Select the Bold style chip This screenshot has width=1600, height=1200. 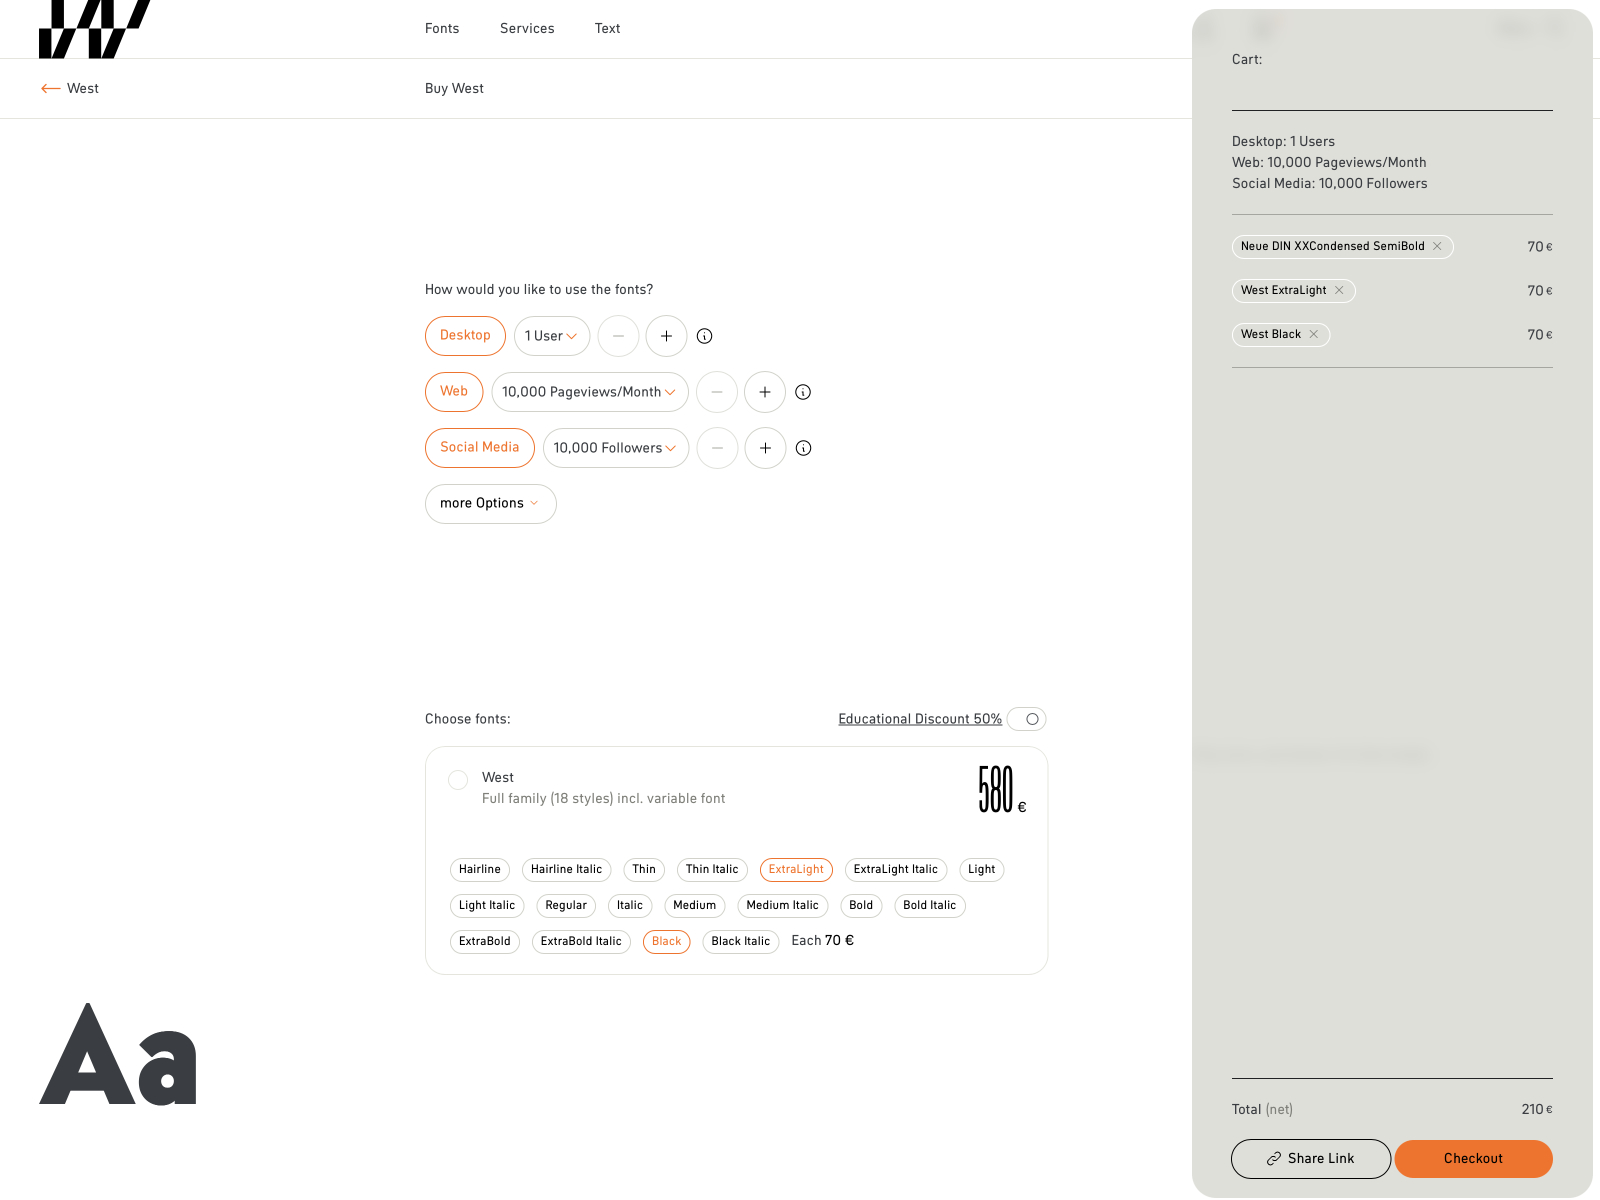tap(861, 906)
